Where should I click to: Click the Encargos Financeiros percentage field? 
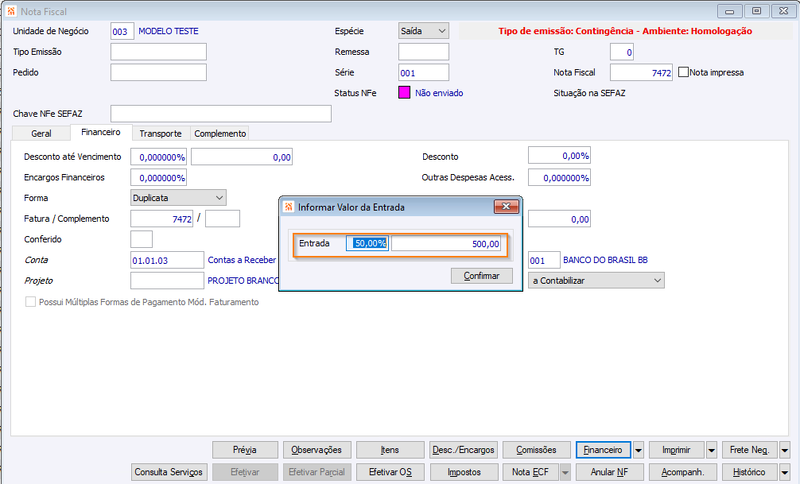coord(159,177)
